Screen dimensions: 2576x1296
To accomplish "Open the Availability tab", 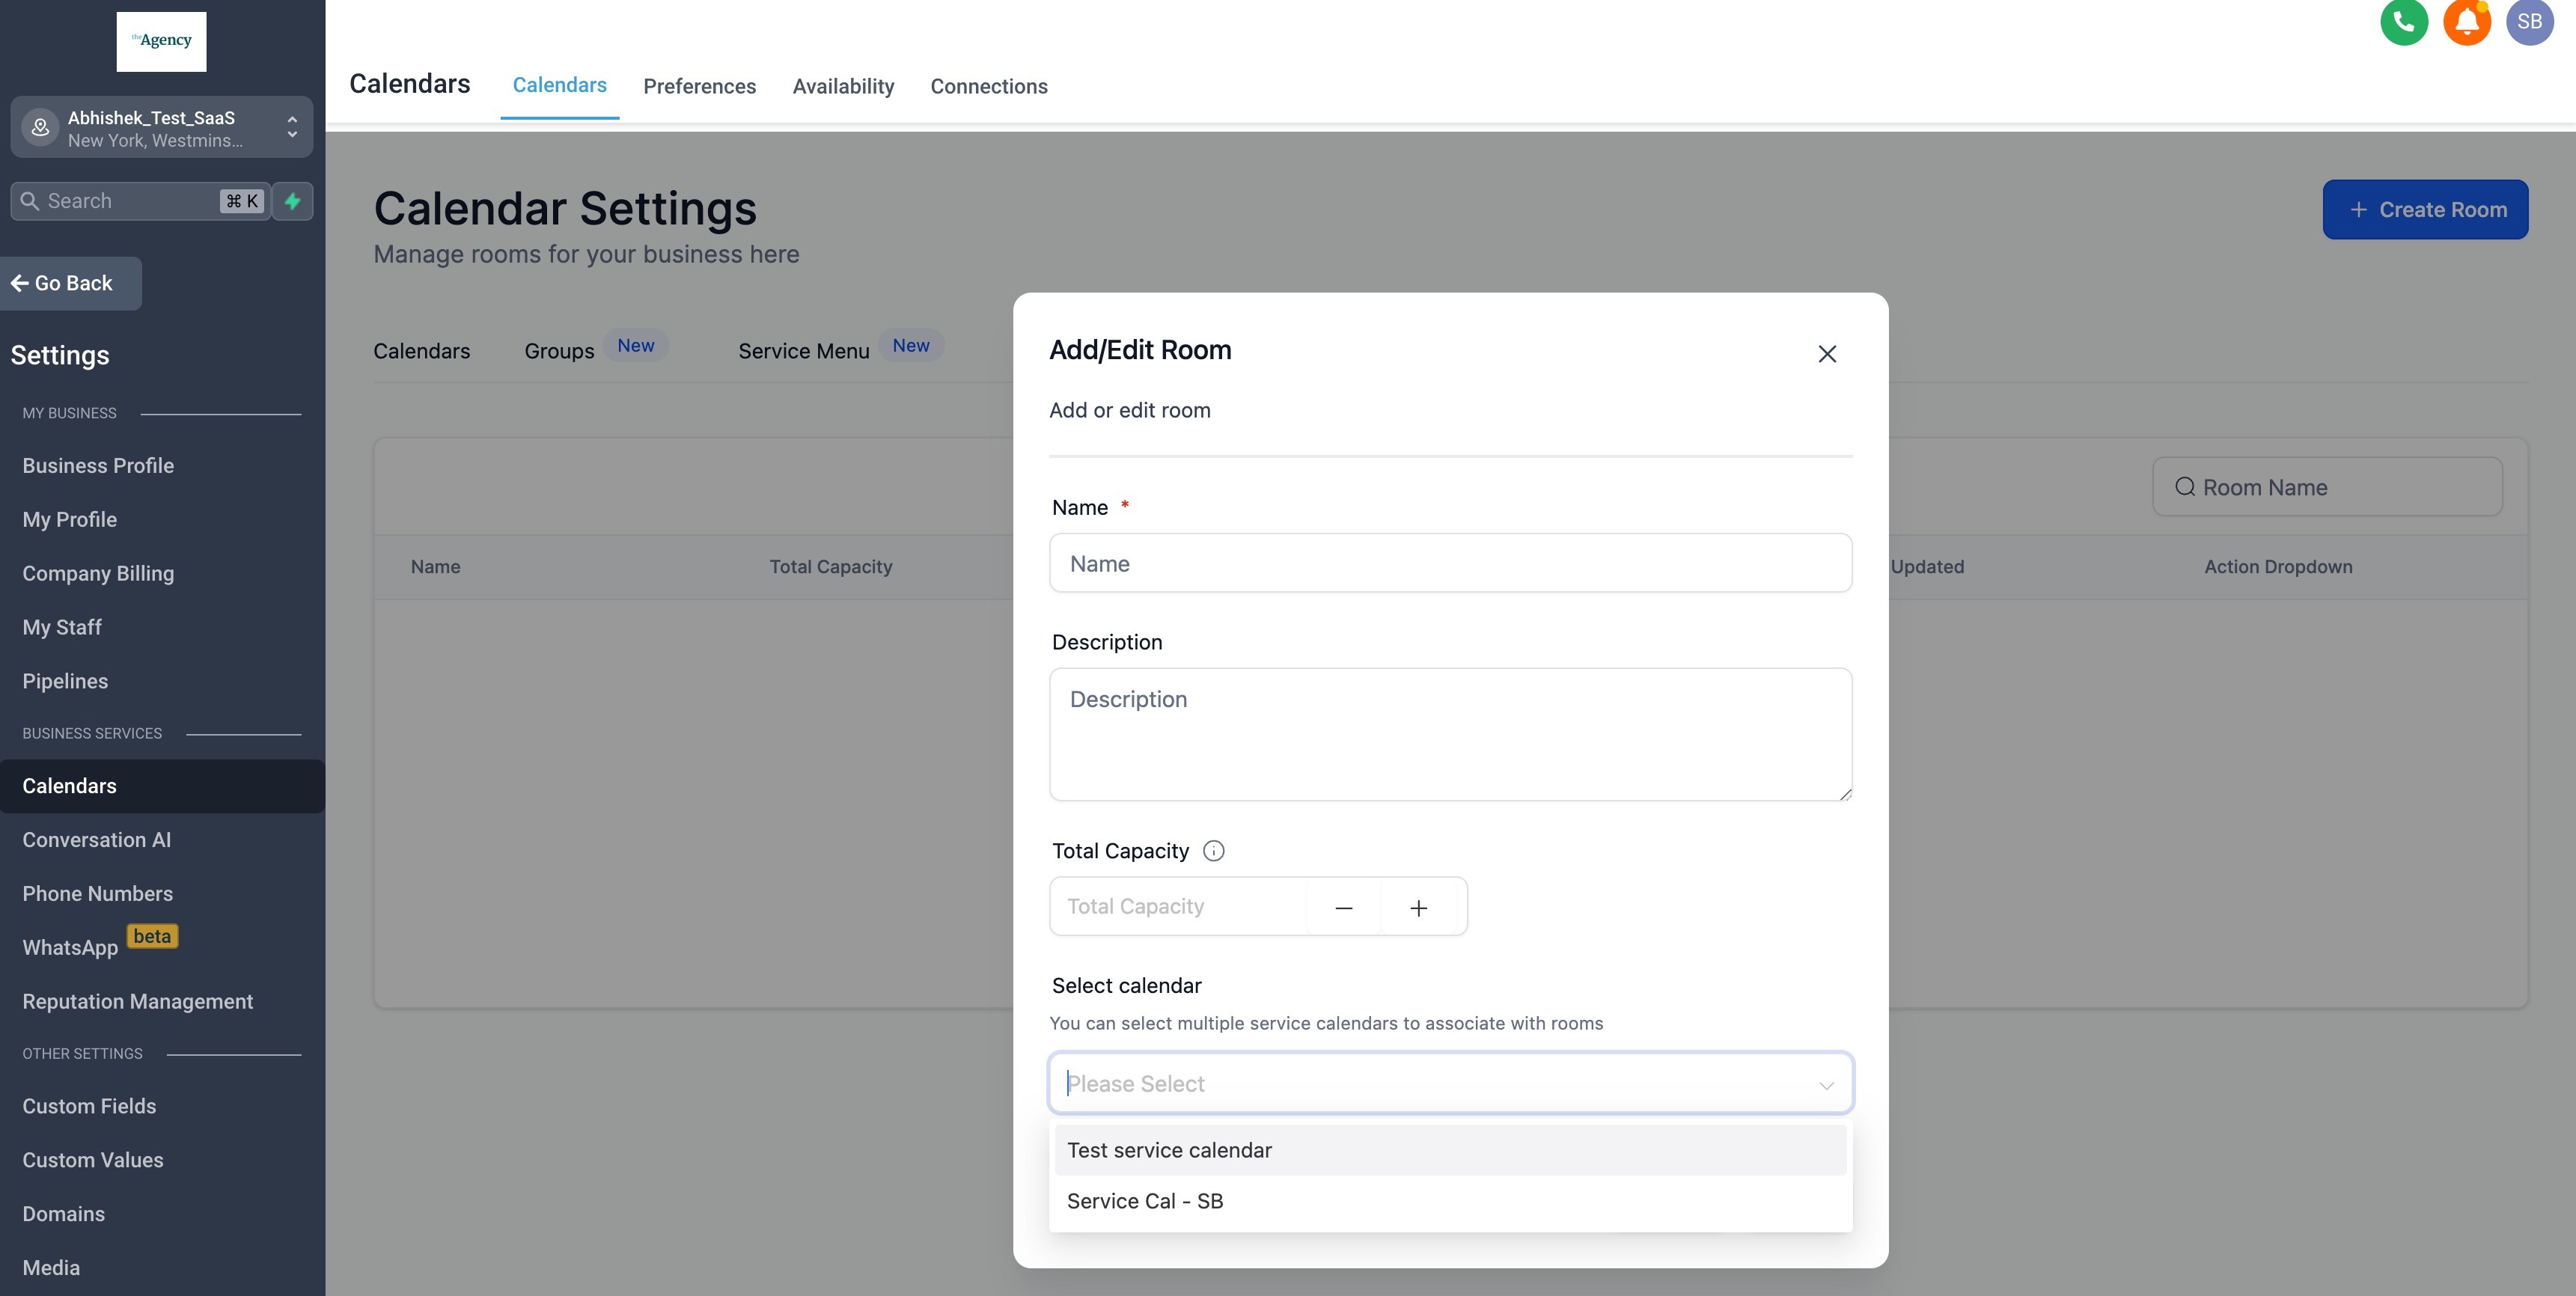I will click(x=843, y=86).
